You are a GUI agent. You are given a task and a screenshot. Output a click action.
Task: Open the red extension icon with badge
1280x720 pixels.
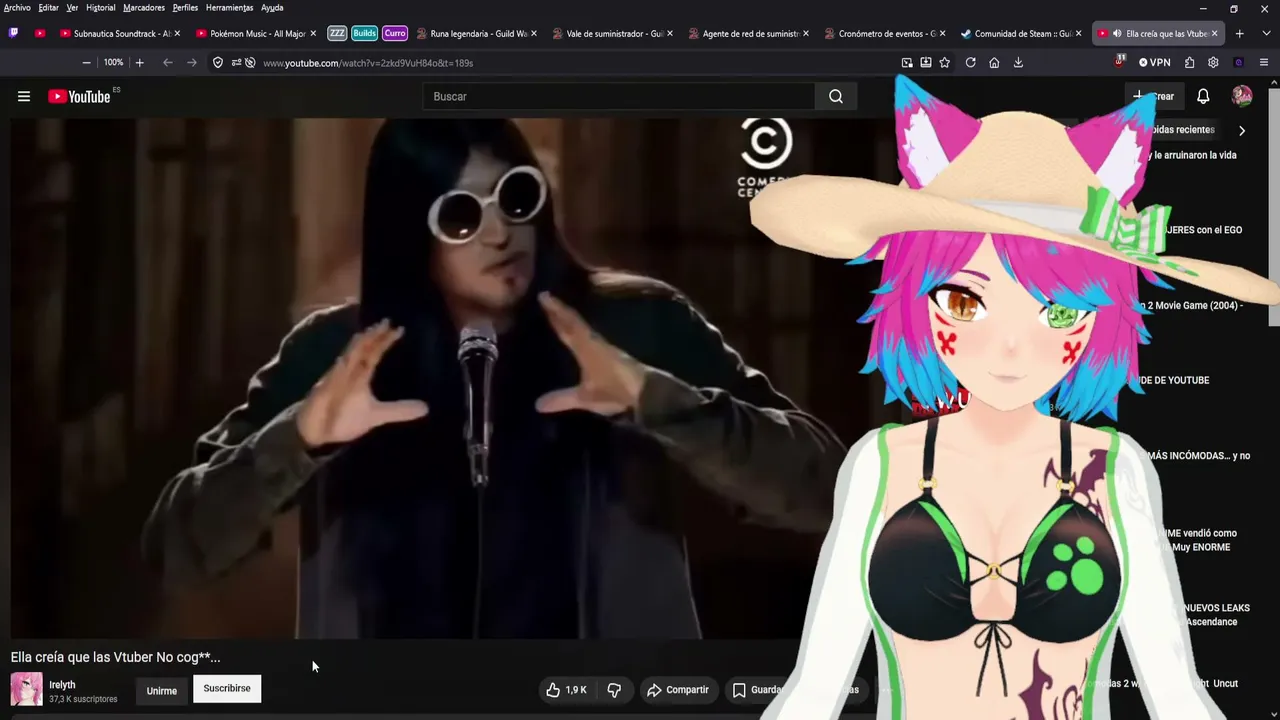point(1120,62)
